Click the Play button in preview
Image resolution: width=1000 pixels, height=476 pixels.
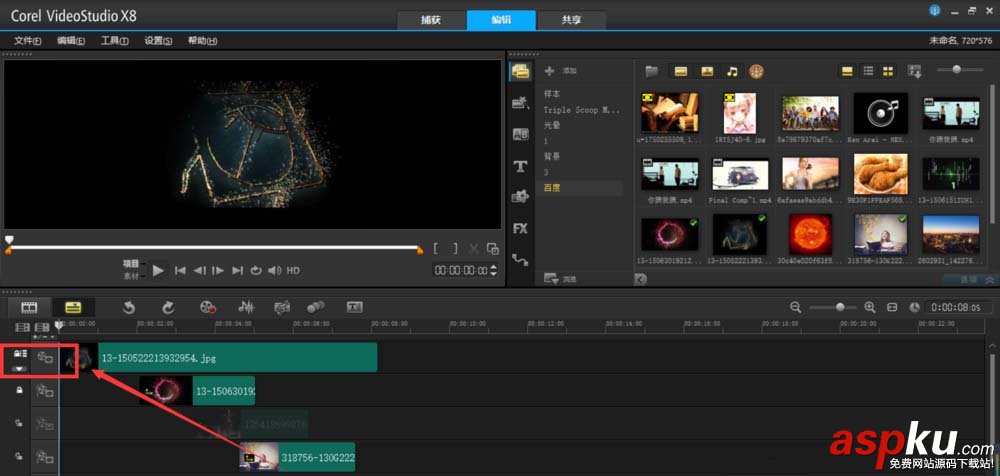pos(158,271)
